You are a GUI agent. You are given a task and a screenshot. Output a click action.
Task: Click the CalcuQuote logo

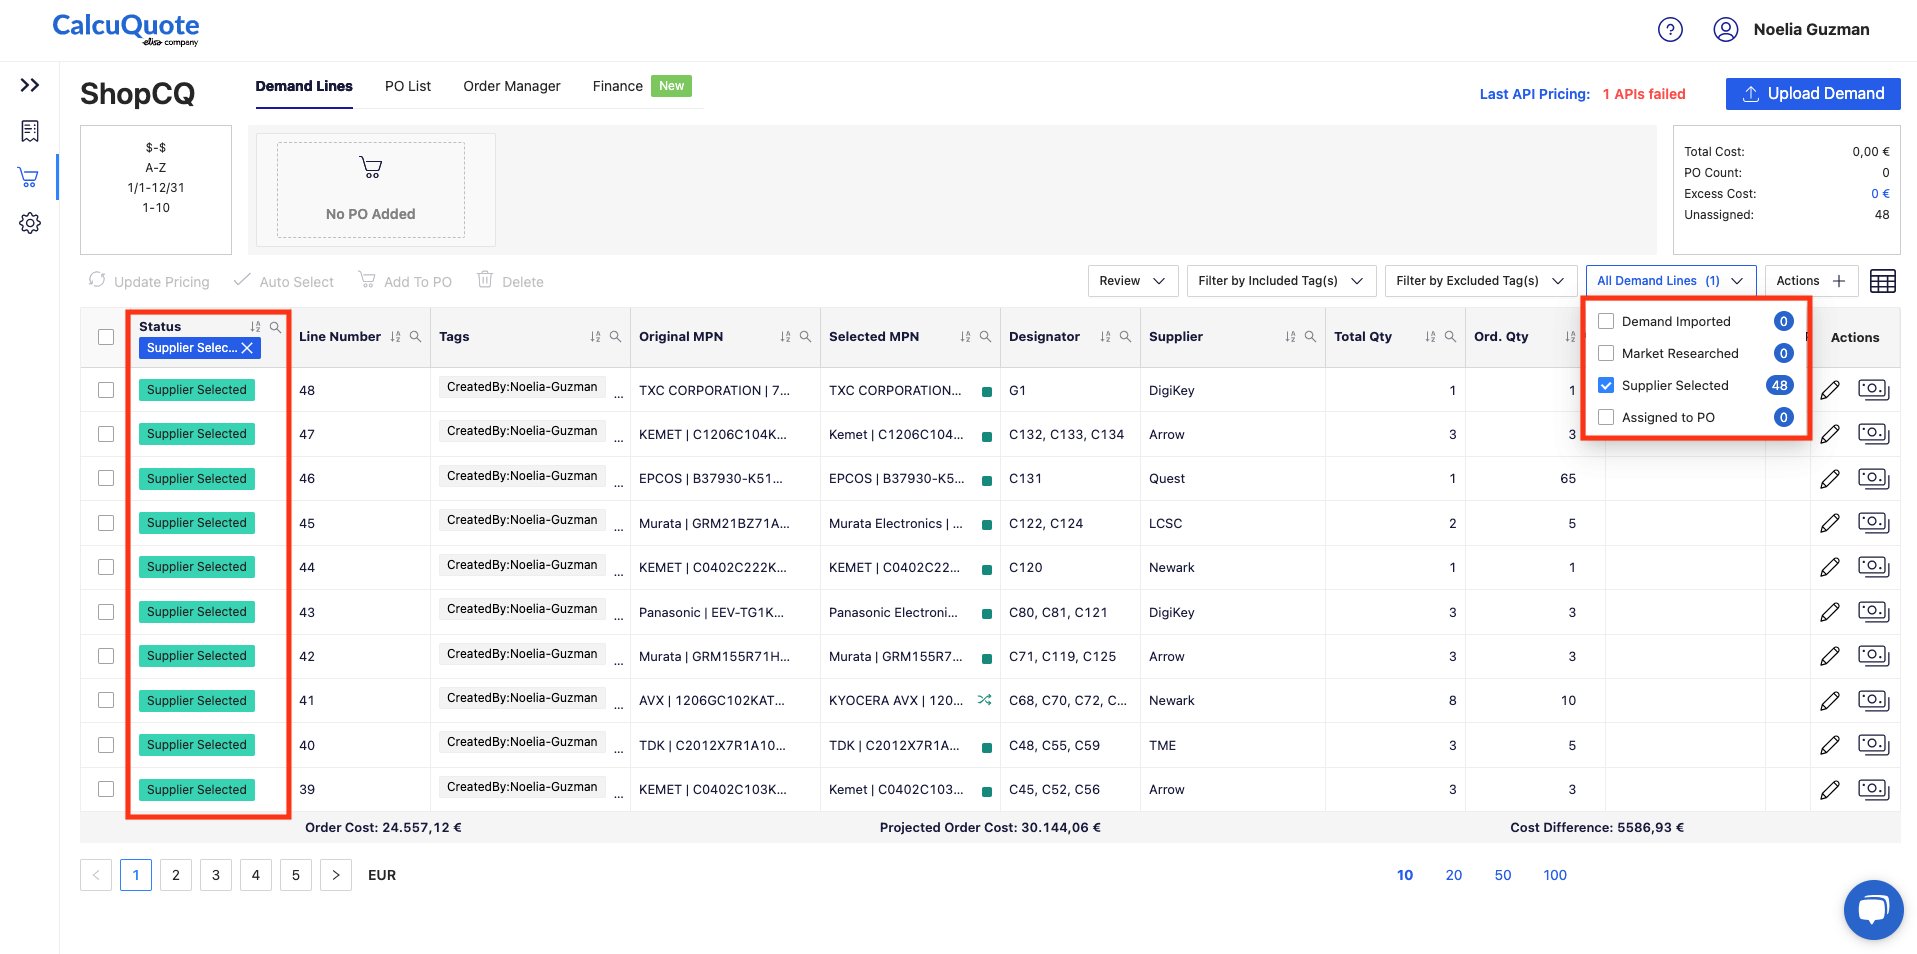pos(126,29)
